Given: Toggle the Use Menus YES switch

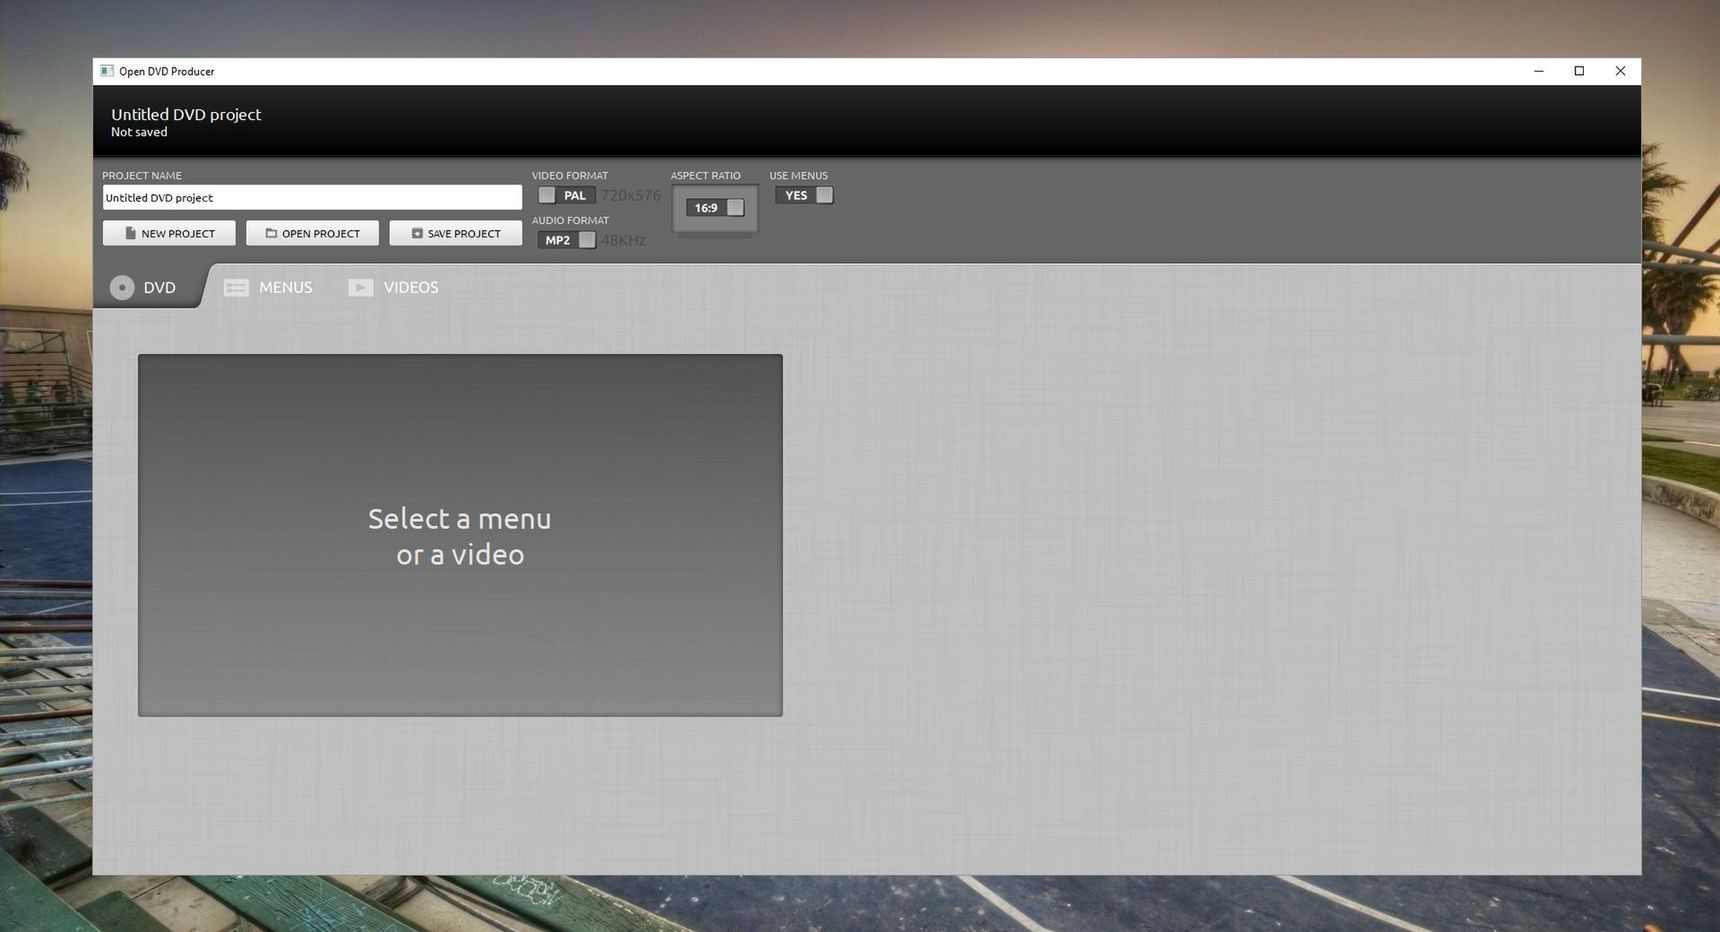Looking at the screenshot, I should click(804, 195).
